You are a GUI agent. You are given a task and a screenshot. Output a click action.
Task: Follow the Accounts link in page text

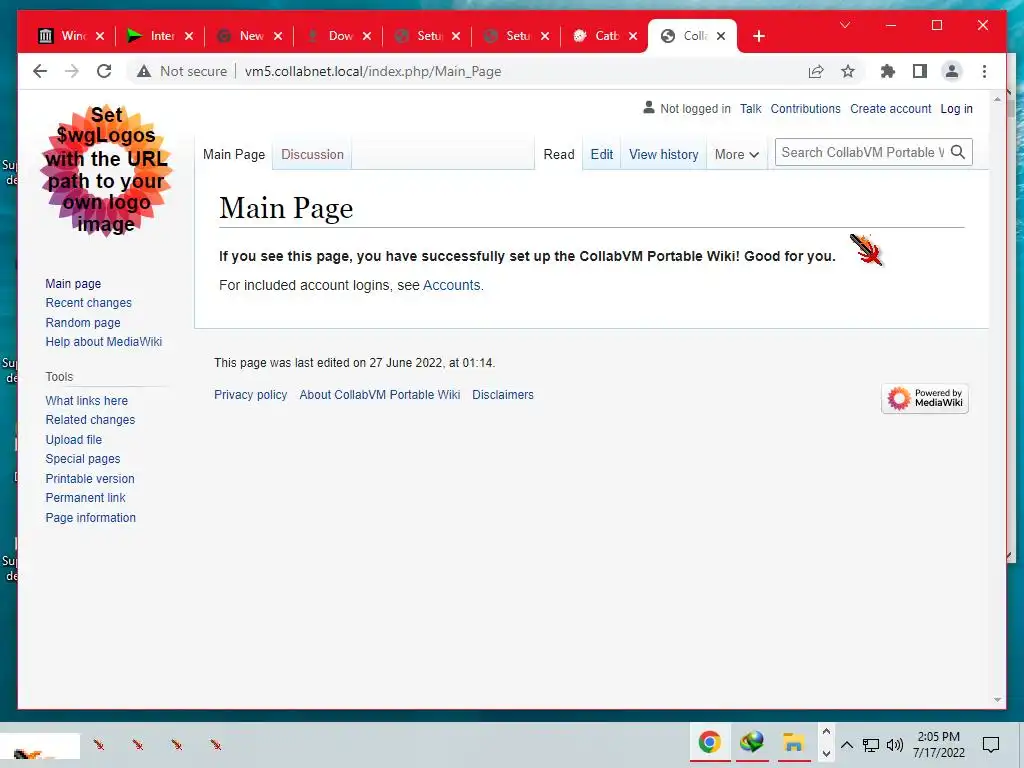pyautogui.click(x=451, y=285)
